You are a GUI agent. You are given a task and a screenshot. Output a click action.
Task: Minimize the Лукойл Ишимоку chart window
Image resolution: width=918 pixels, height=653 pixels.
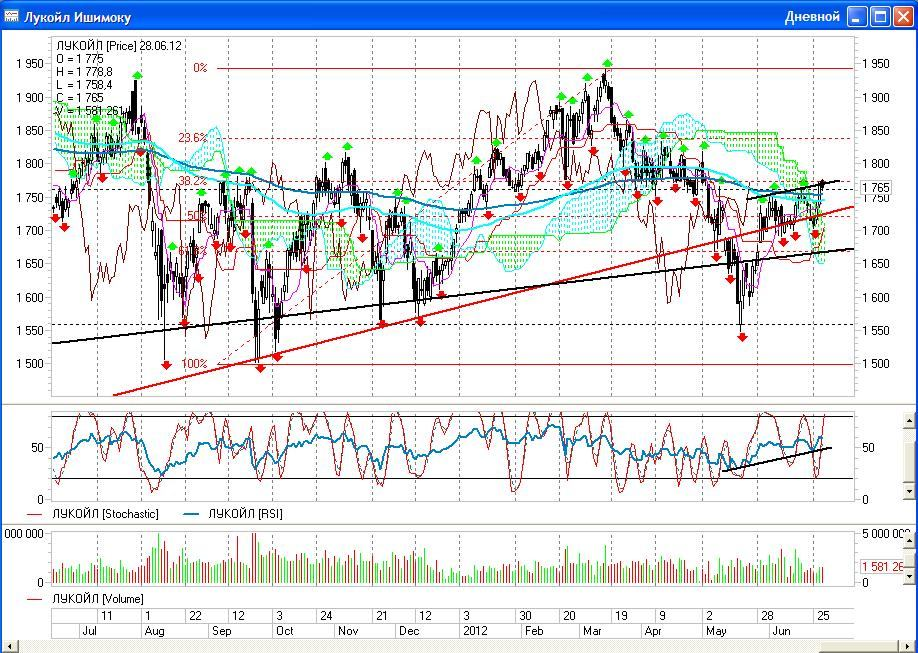(x=858, y=16)
